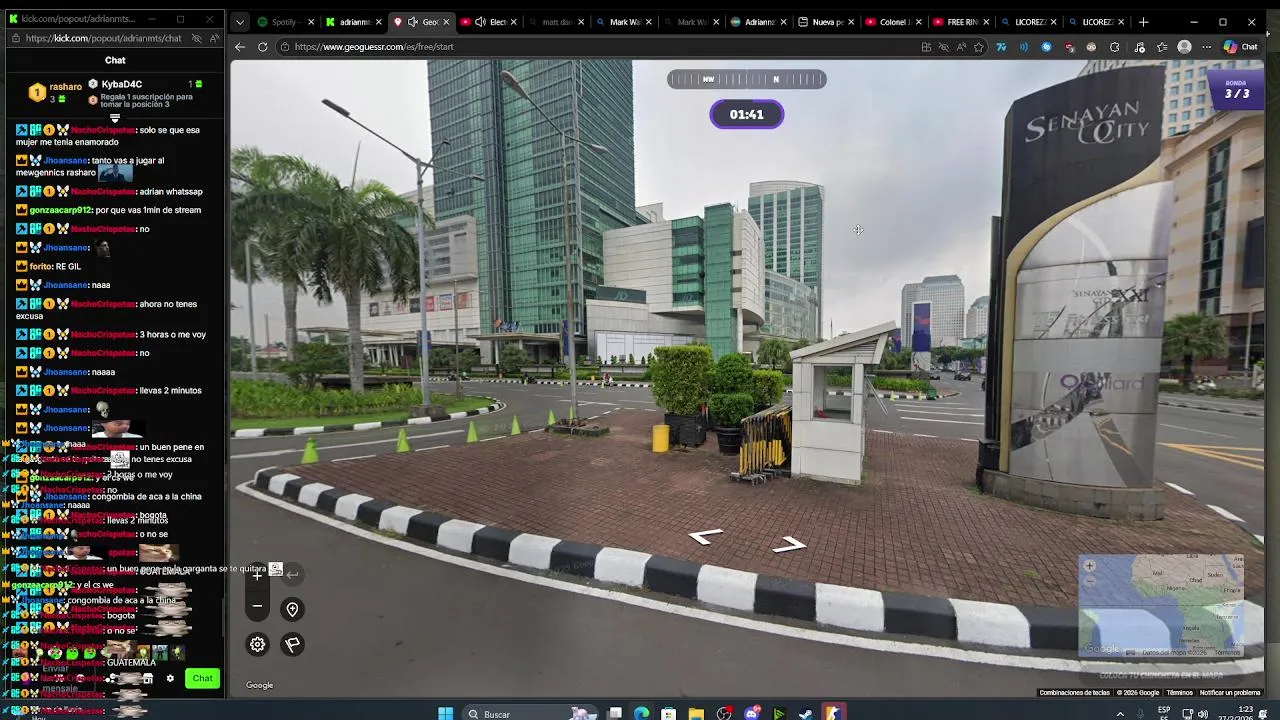Open rasharo leaderboard entry

(56, 92)
